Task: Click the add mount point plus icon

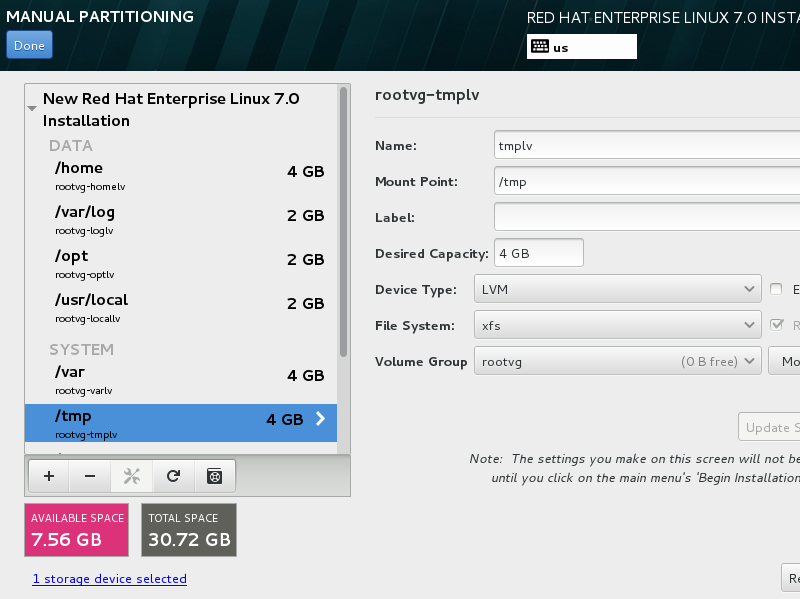Action: click(x=49, y=476)
